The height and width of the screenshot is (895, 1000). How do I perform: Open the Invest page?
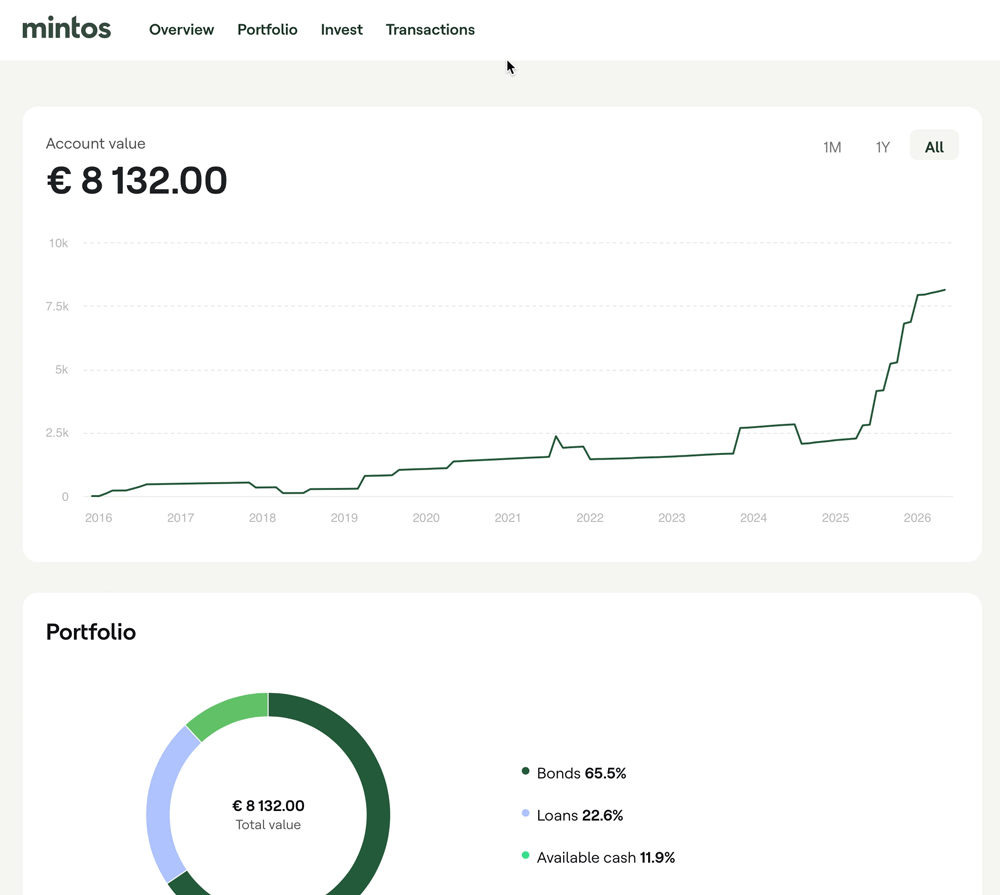click(341, 30)
